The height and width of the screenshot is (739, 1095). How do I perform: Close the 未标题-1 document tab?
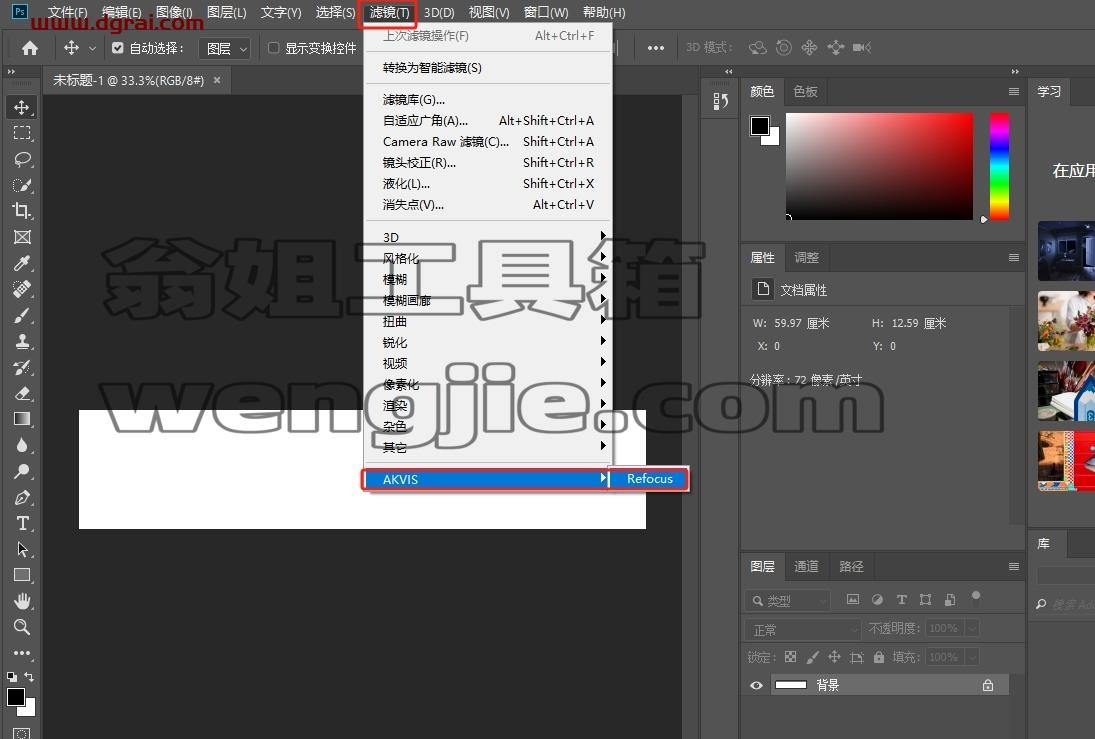[217, 80]
